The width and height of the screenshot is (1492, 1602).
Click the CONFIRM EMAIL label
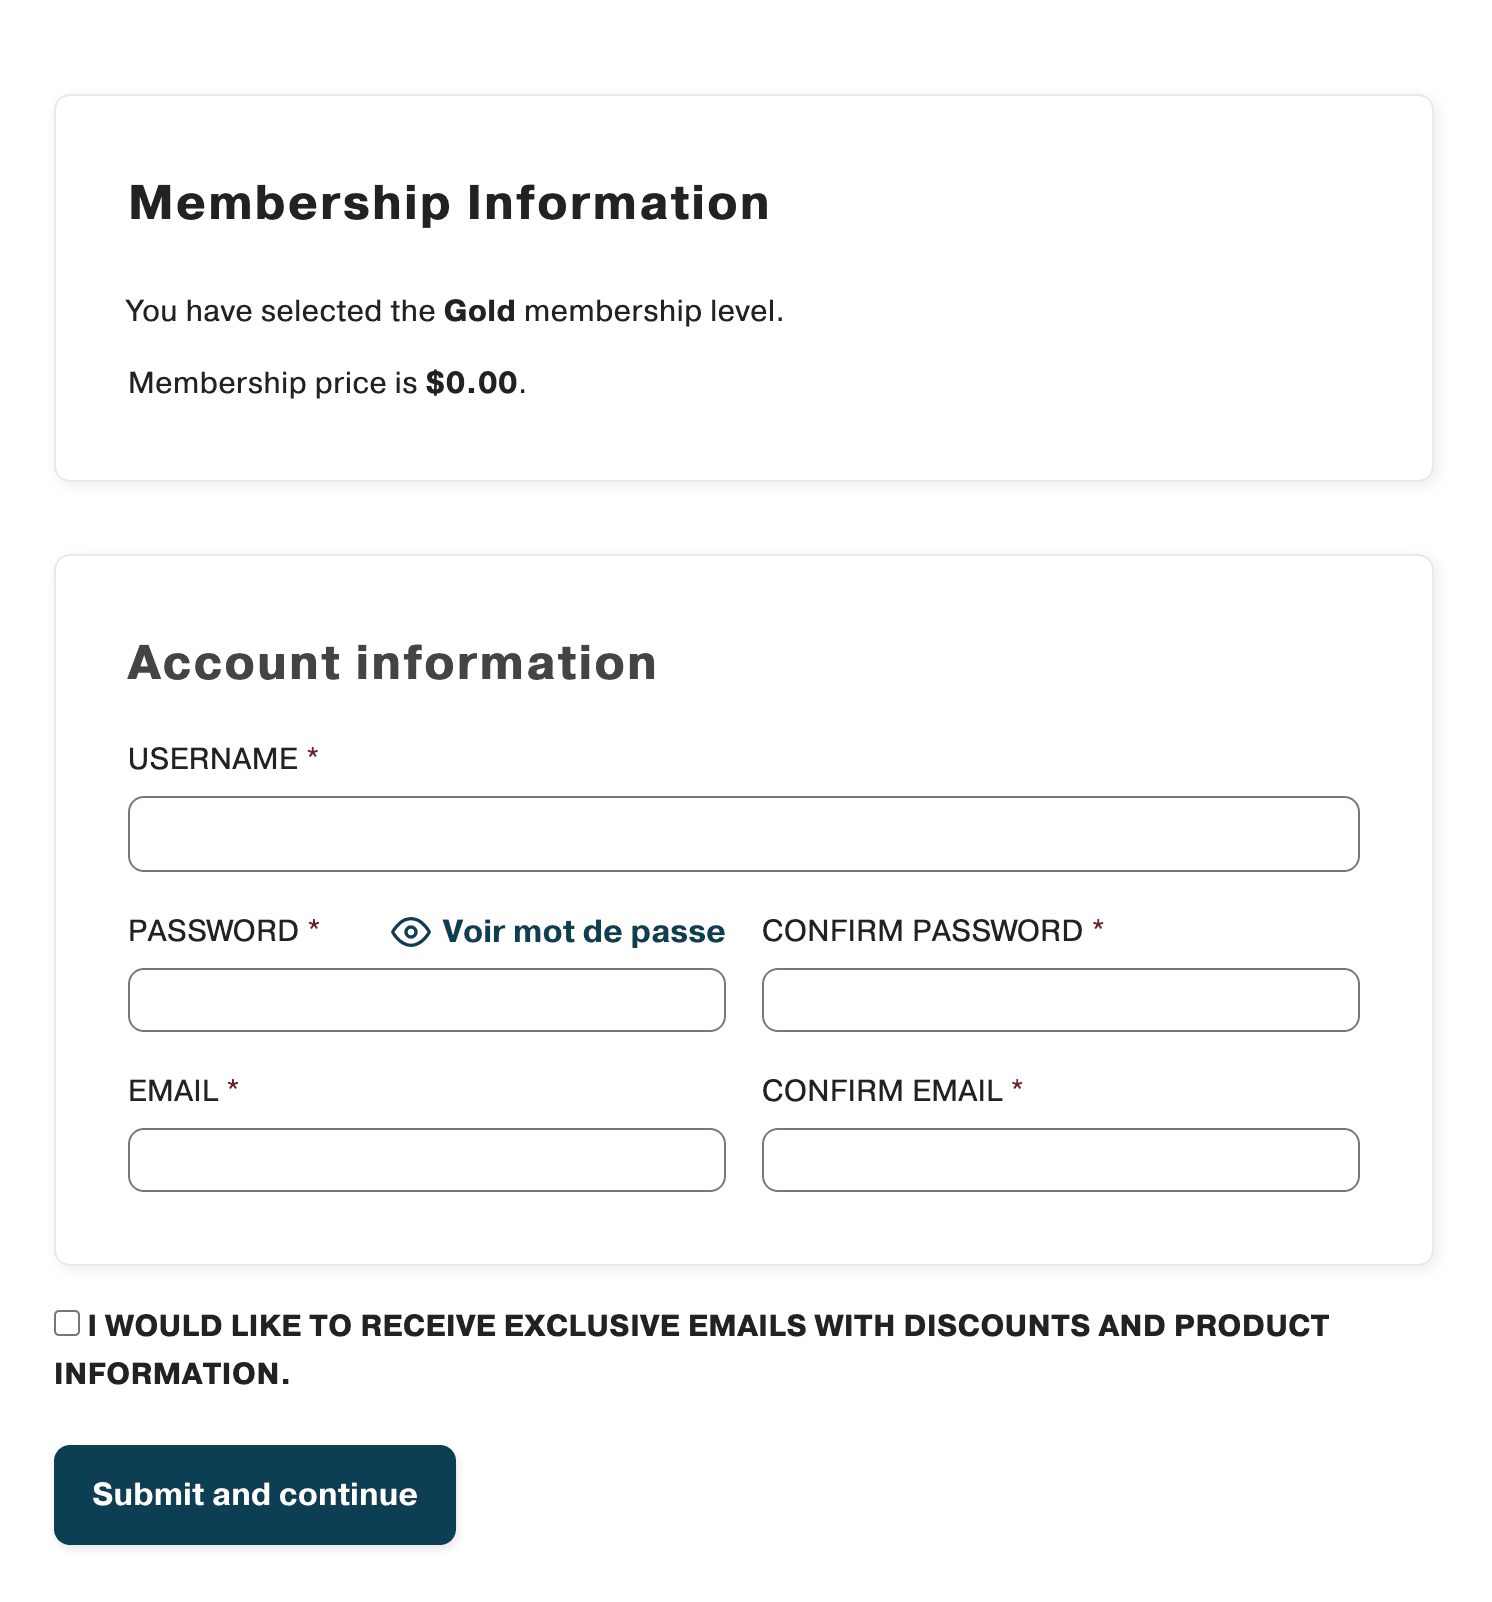pyautogui.click(x=883, y=1091)
